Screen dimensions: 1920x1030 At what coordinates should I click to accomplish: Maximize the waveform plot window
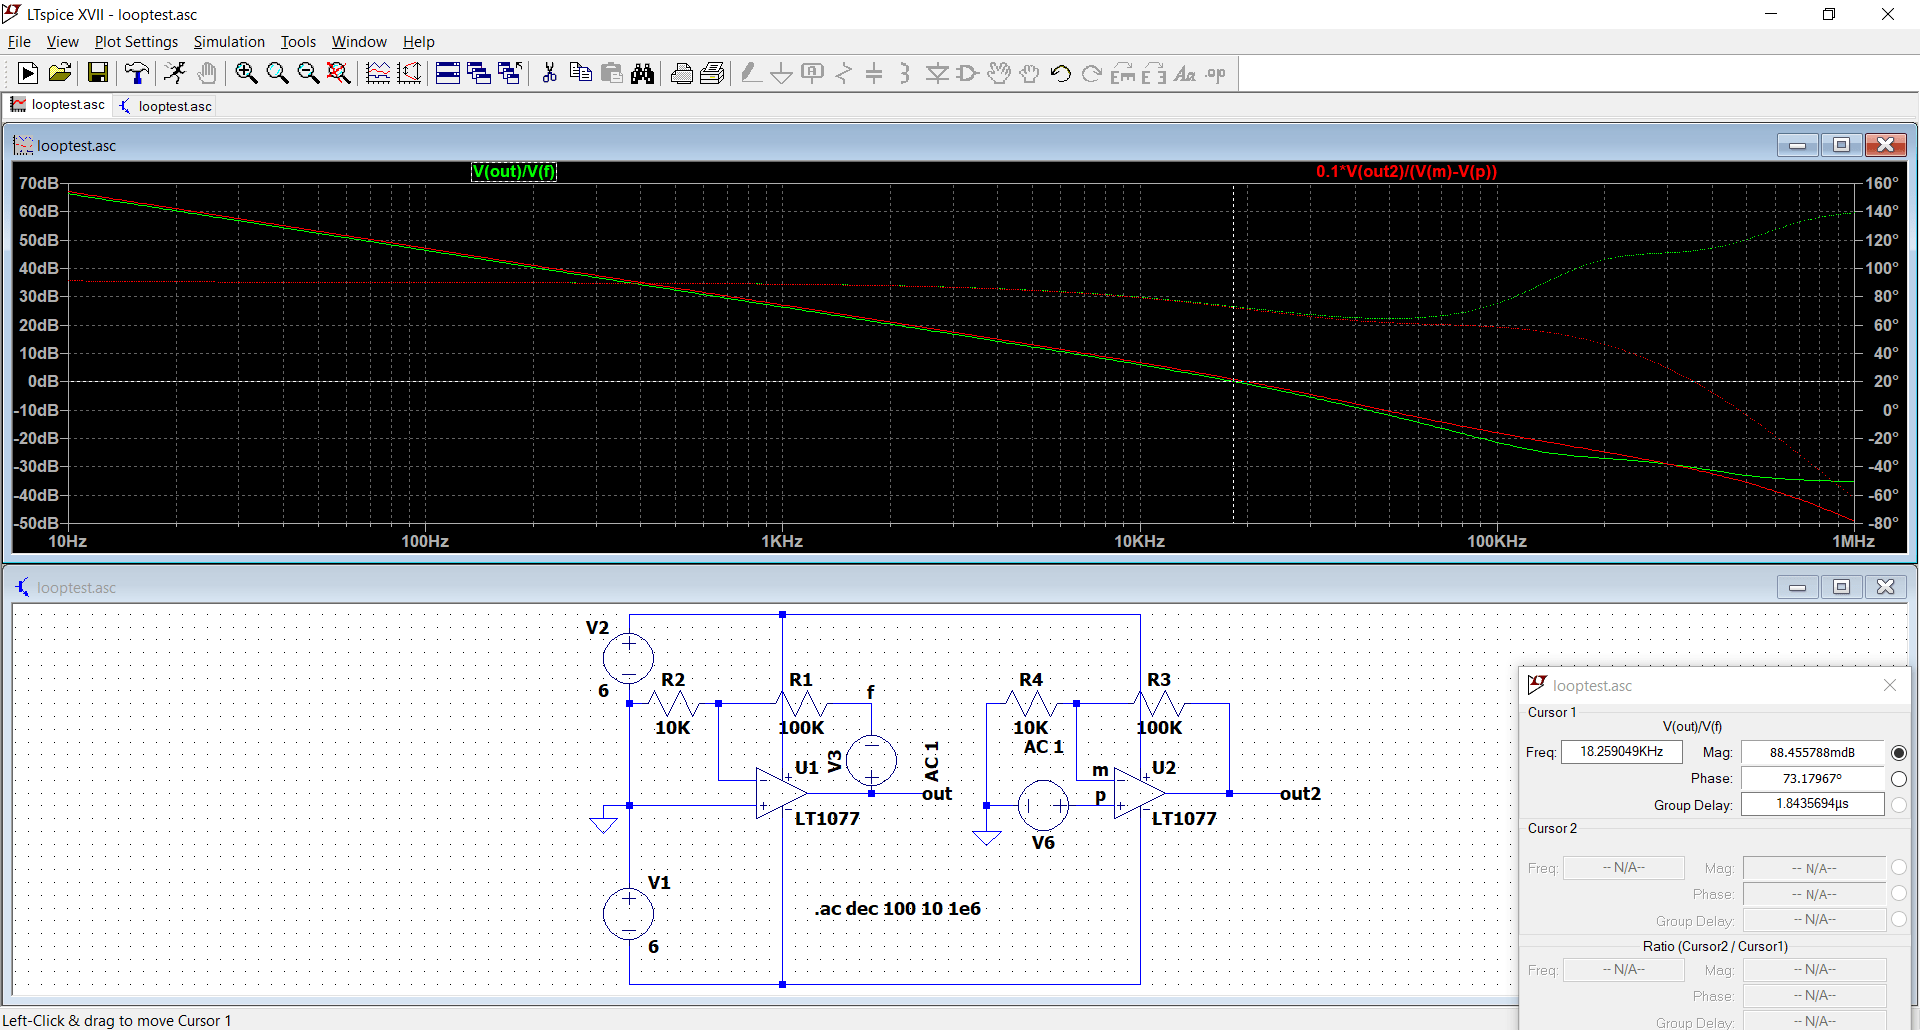tap(1841, 145)
